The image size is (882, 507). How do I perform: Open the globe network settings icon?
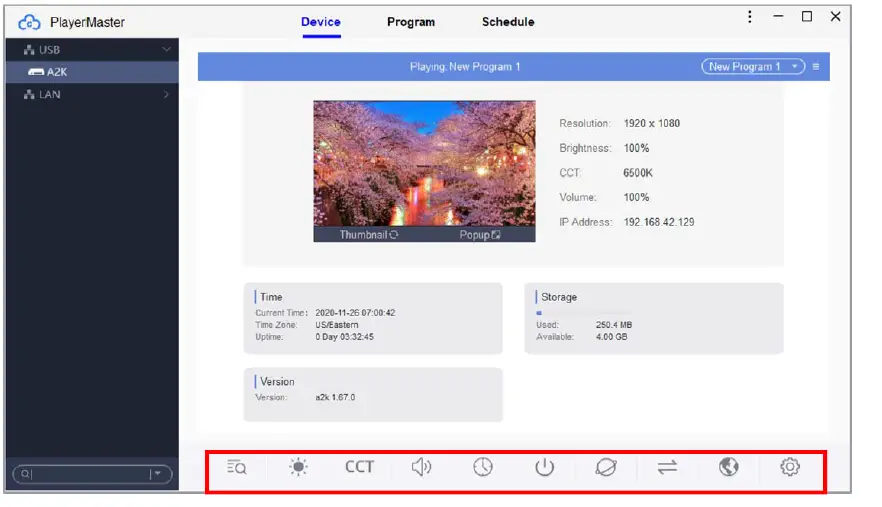click(x=729, y=467)
